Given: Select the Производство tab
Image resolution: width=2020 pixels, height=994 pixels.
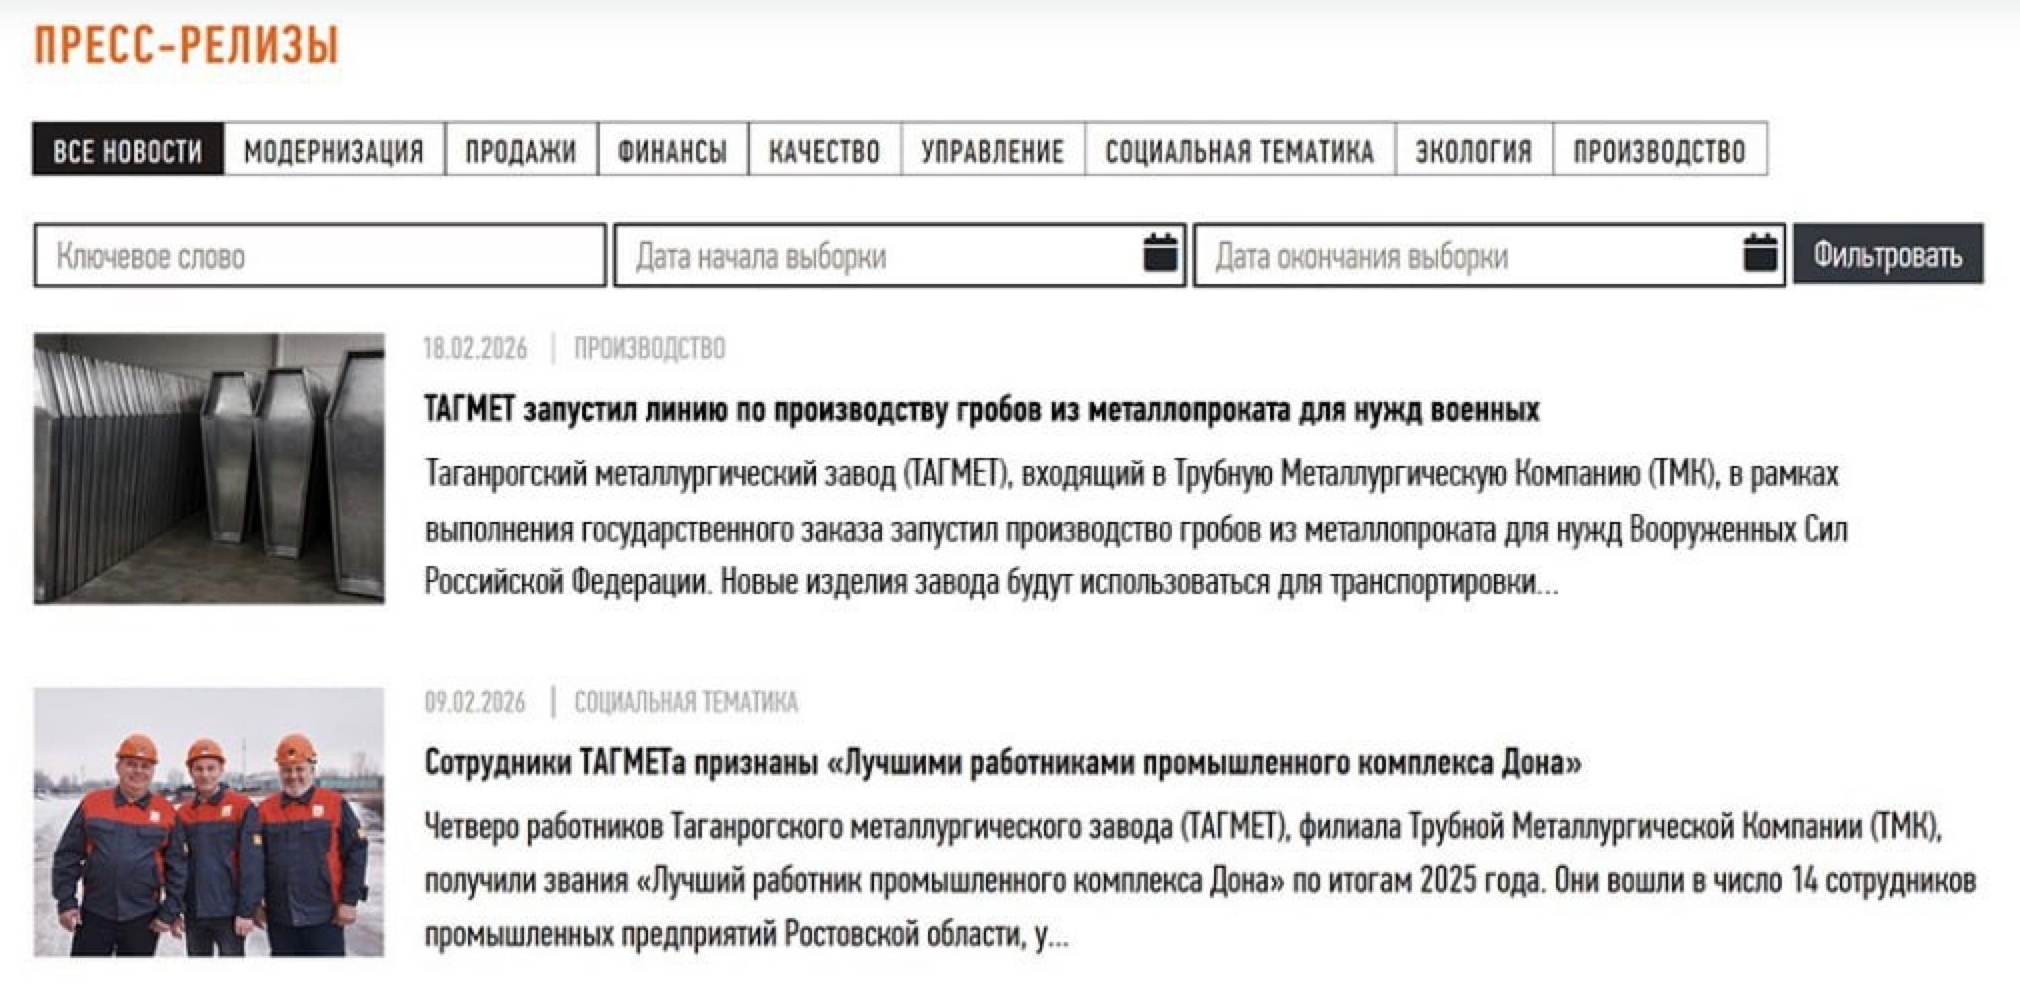Looking at the screenshot, I should tap(1659, 150).
